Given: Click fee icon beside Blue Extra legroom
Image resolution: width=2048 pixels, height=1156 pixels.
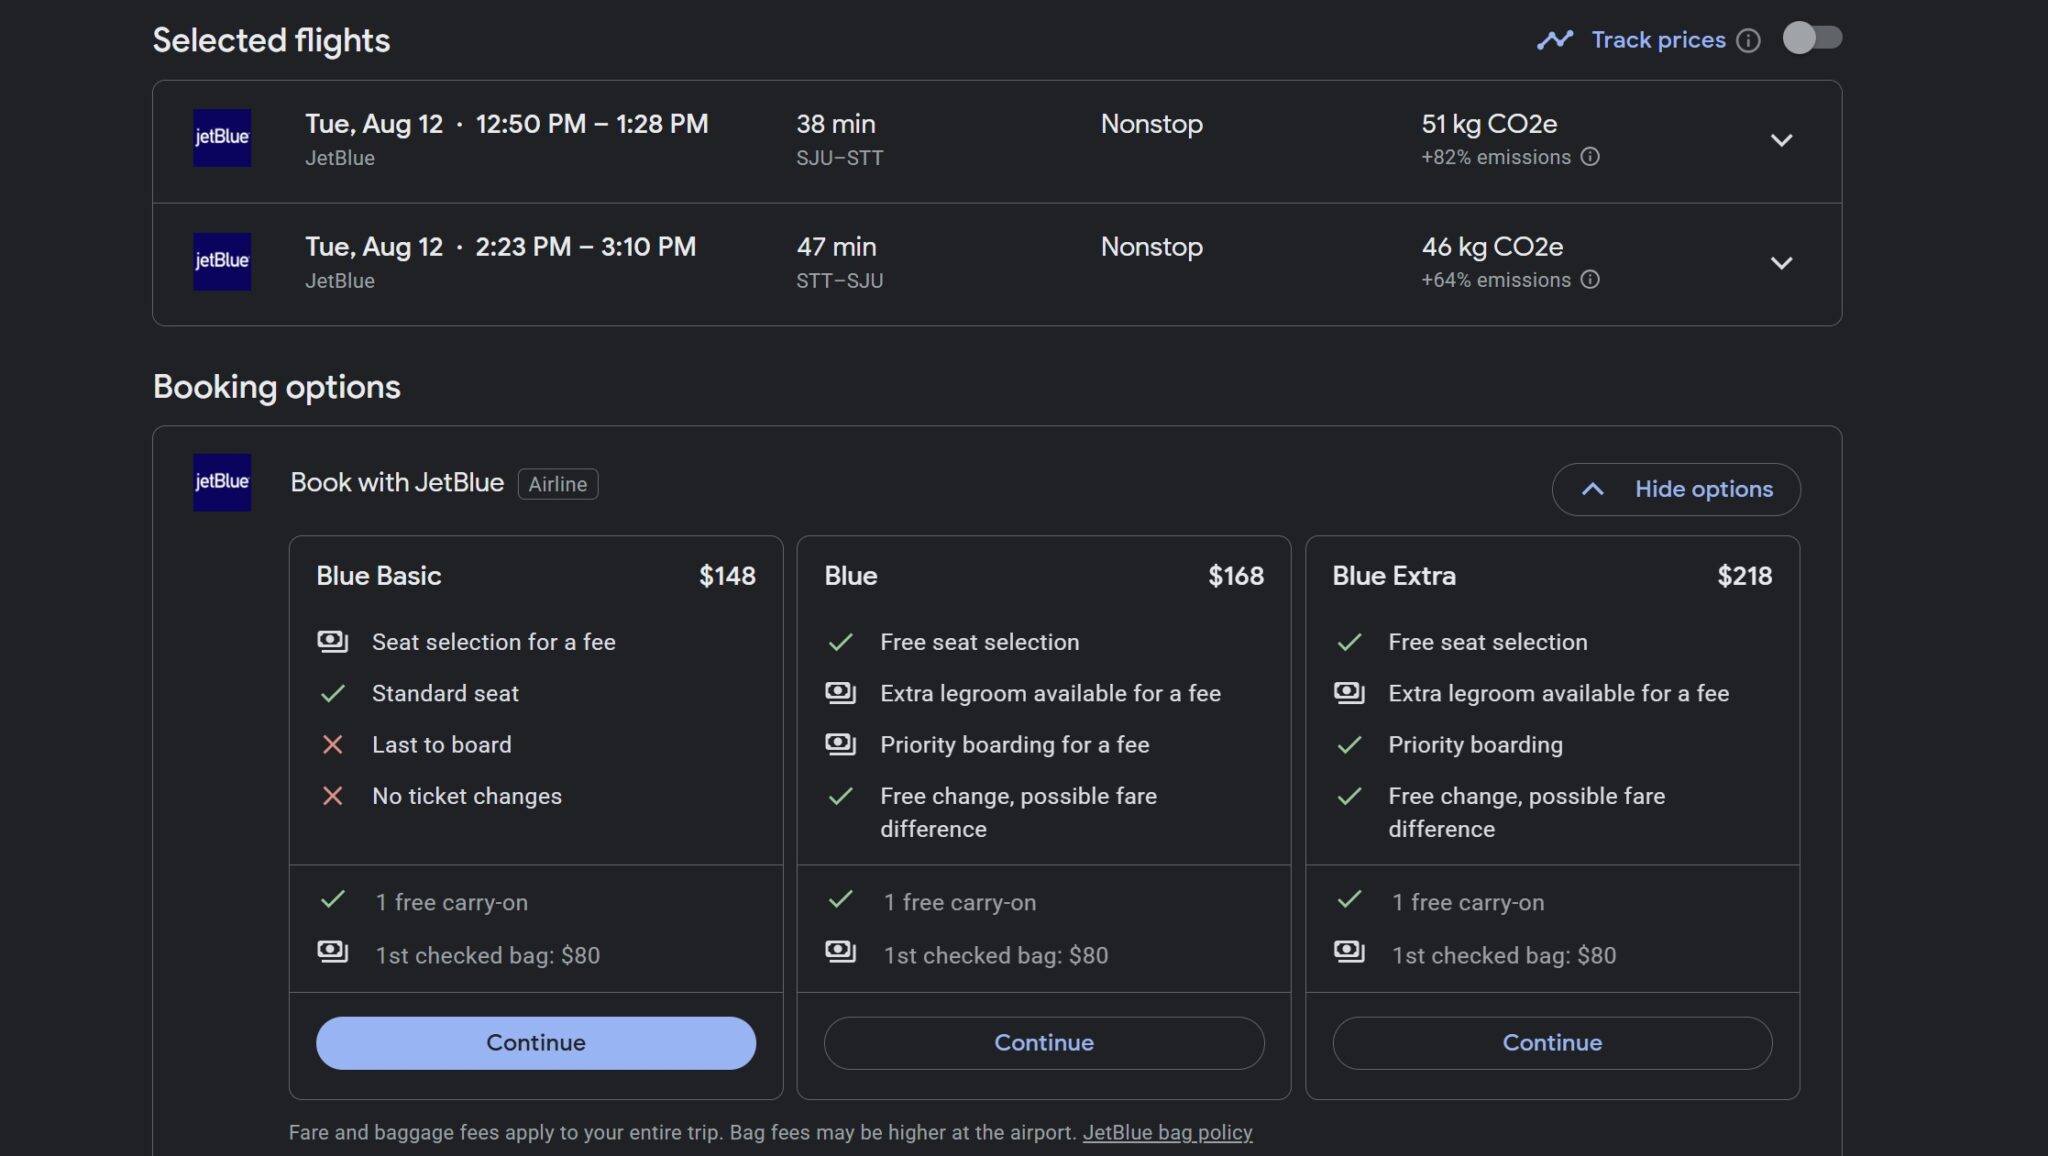Looking at the screenshot, I should (x=841, y=692).
